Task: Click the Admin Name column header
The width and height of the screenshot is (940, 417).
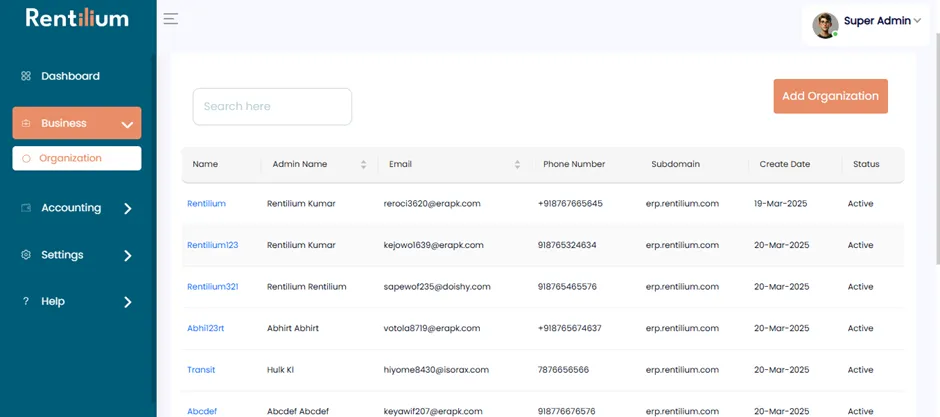Action: 300,164
